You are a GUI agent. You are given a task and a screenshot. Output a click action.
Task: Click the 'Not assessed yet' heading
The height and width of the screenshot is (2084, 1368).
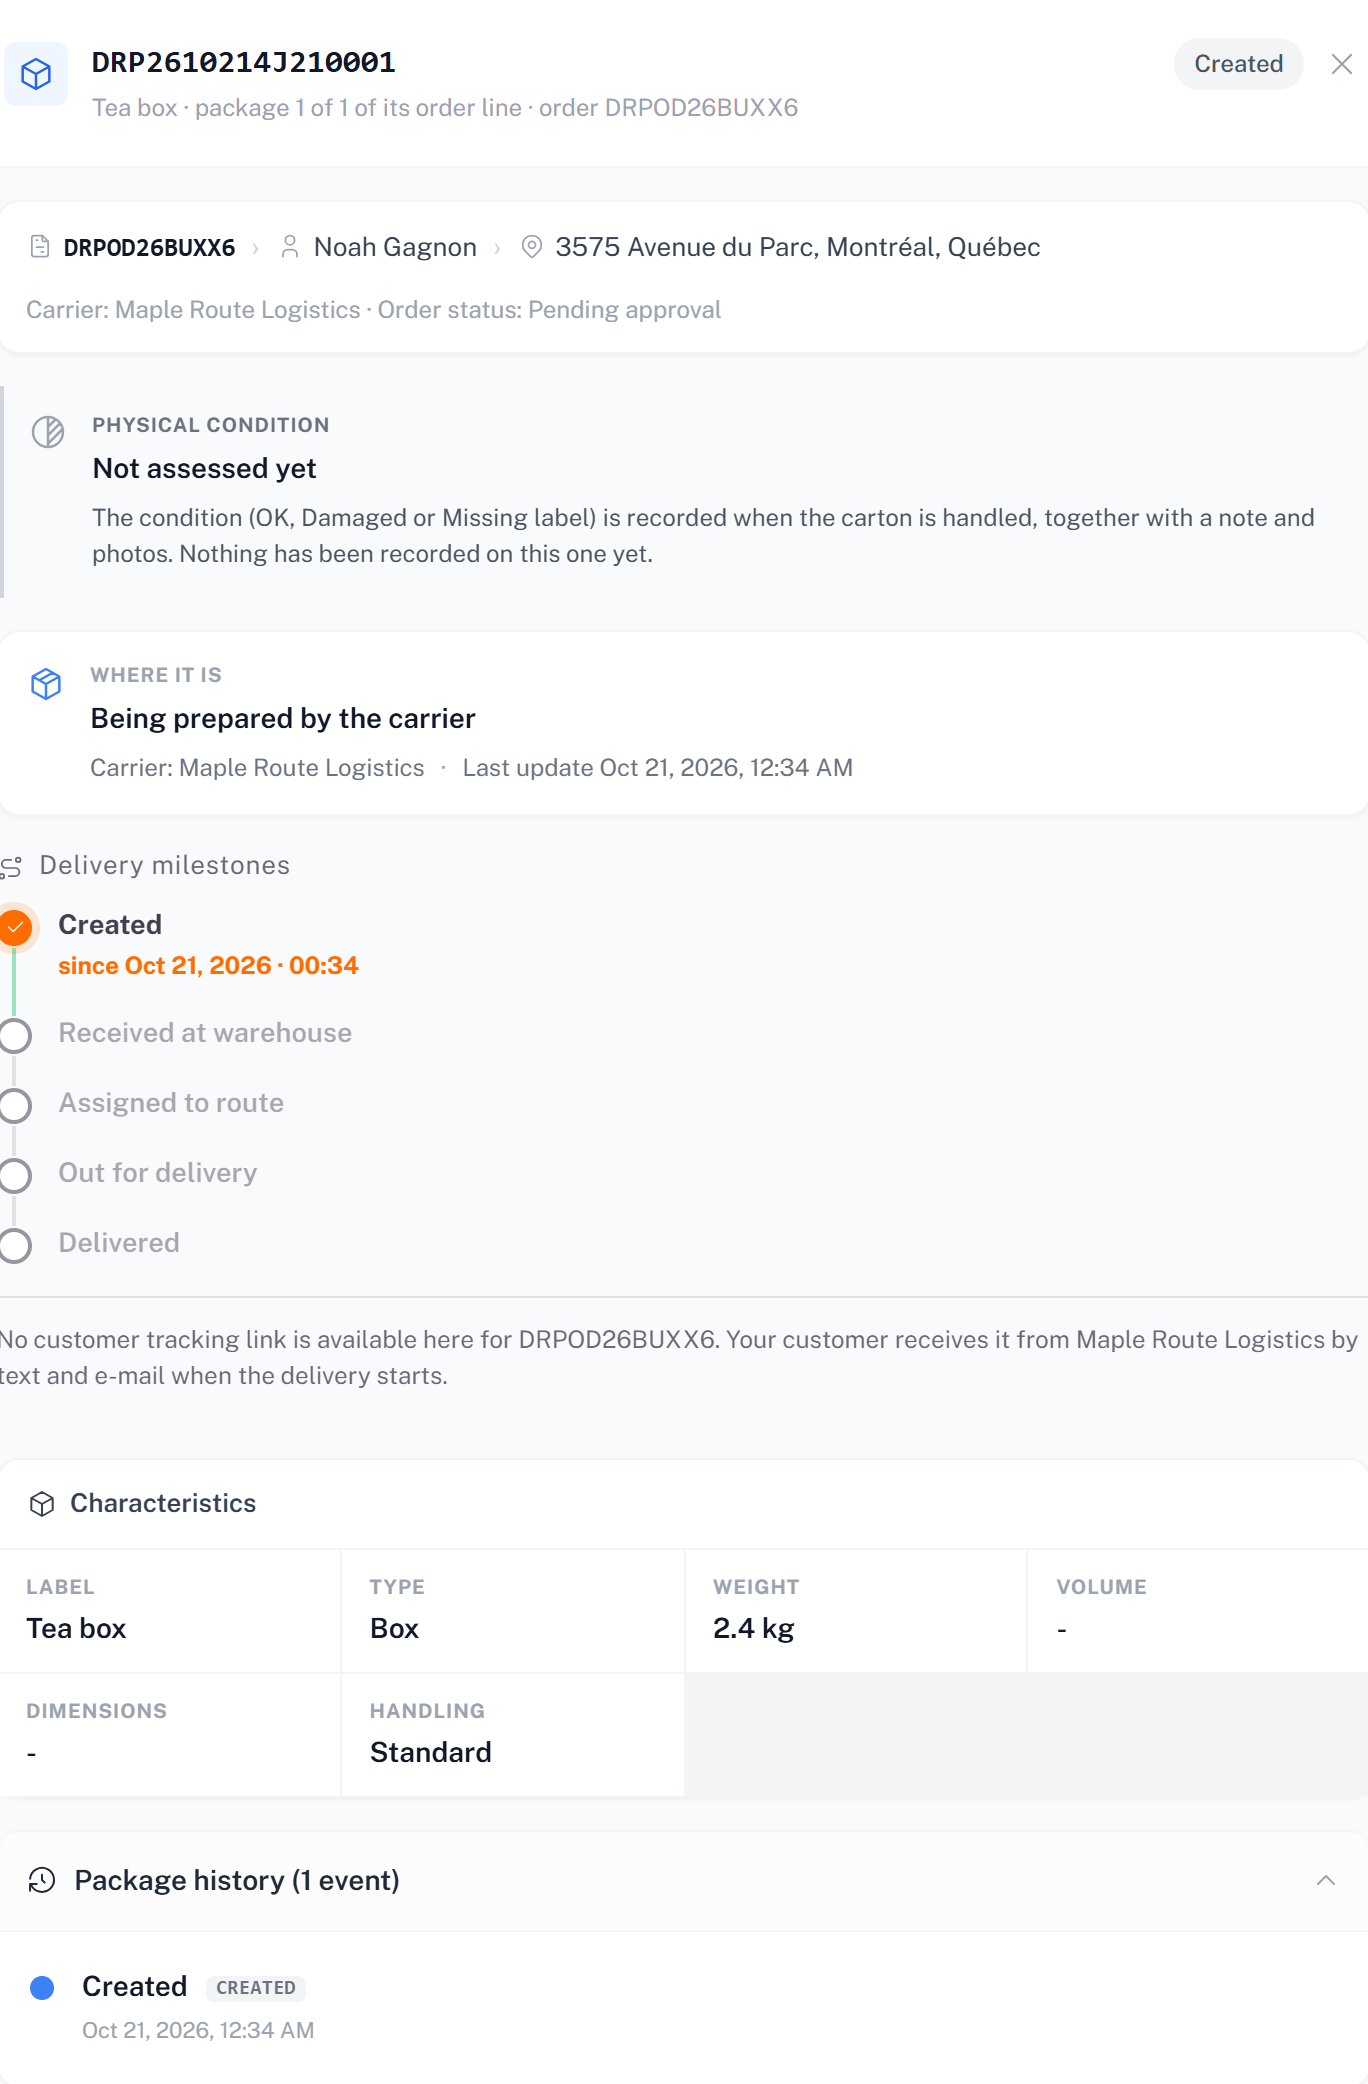204,468
